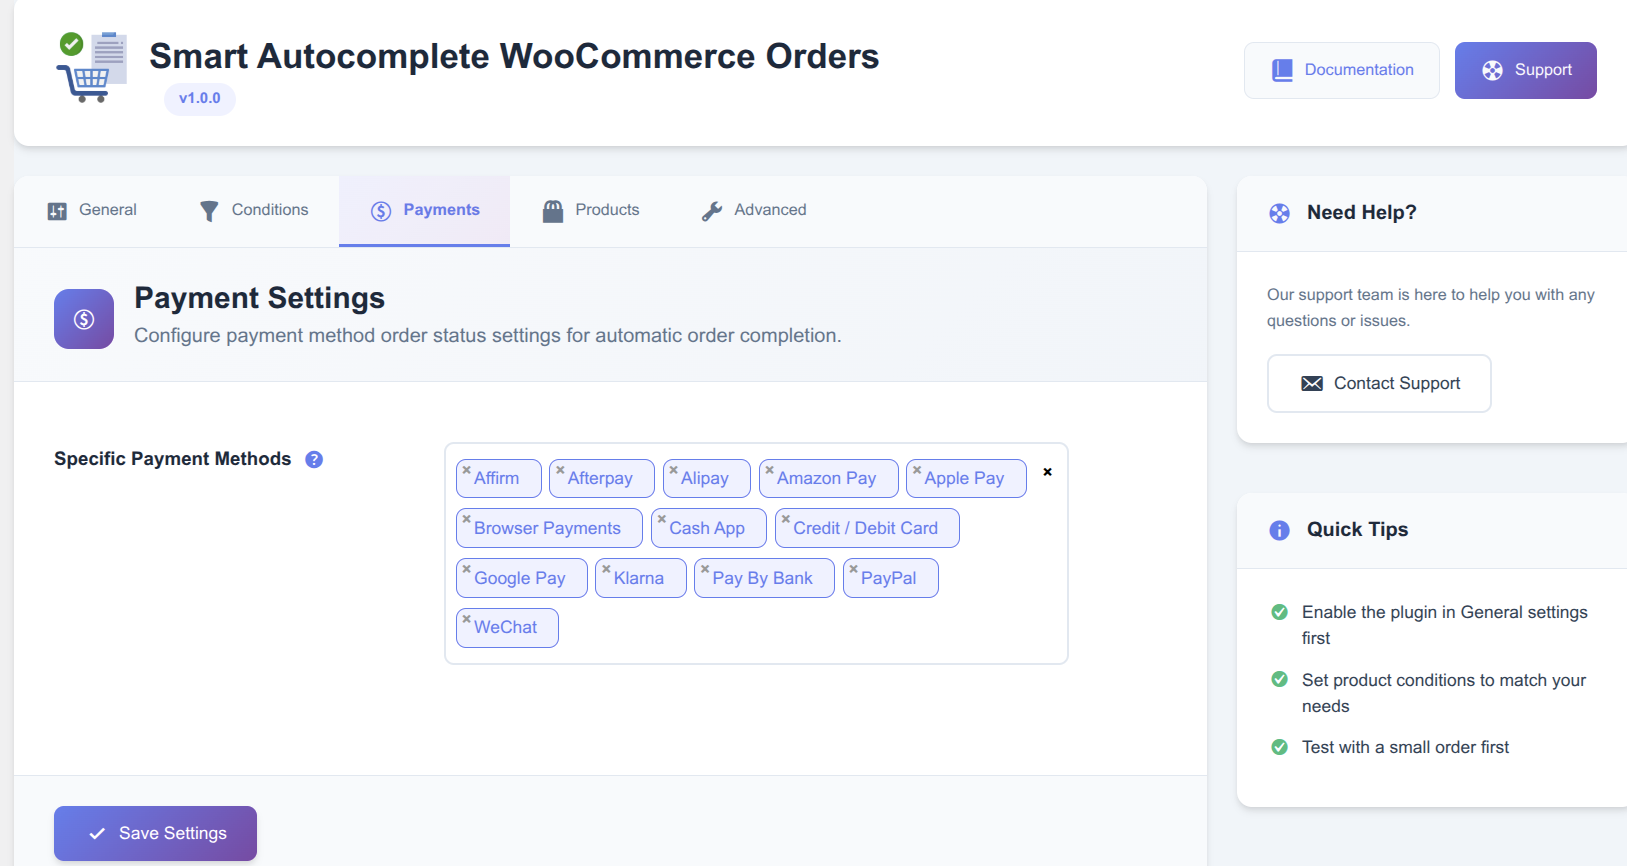1627x866 pixels.
Task: Remove the Affirm payment tag
Action: (x=466, y=470)
